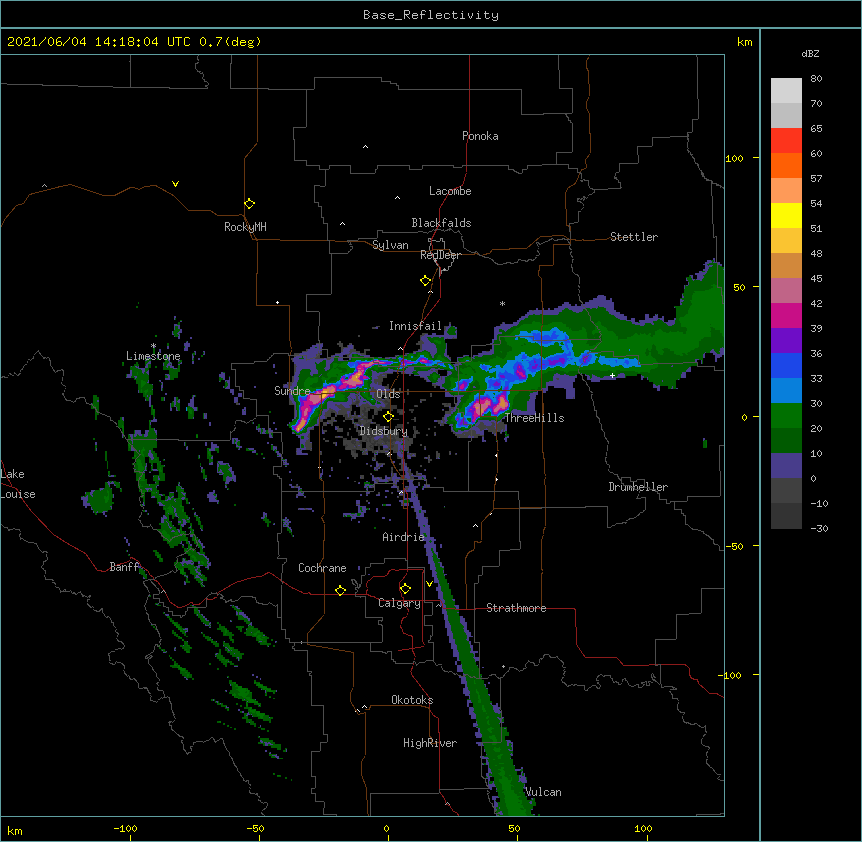Click the ThreeHills label
The height and width of the screenshot is (842, 862).
pyautogui.click(x=535, y=418)
